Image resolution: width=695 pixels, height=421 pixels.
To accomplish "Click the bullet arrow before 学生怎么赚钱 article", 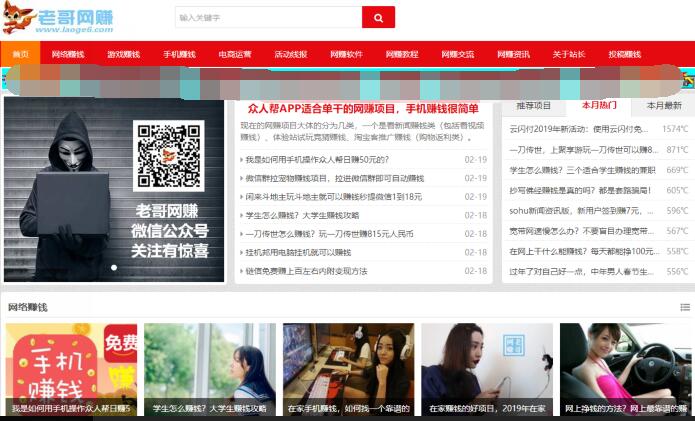I will (x=242, y=216).
